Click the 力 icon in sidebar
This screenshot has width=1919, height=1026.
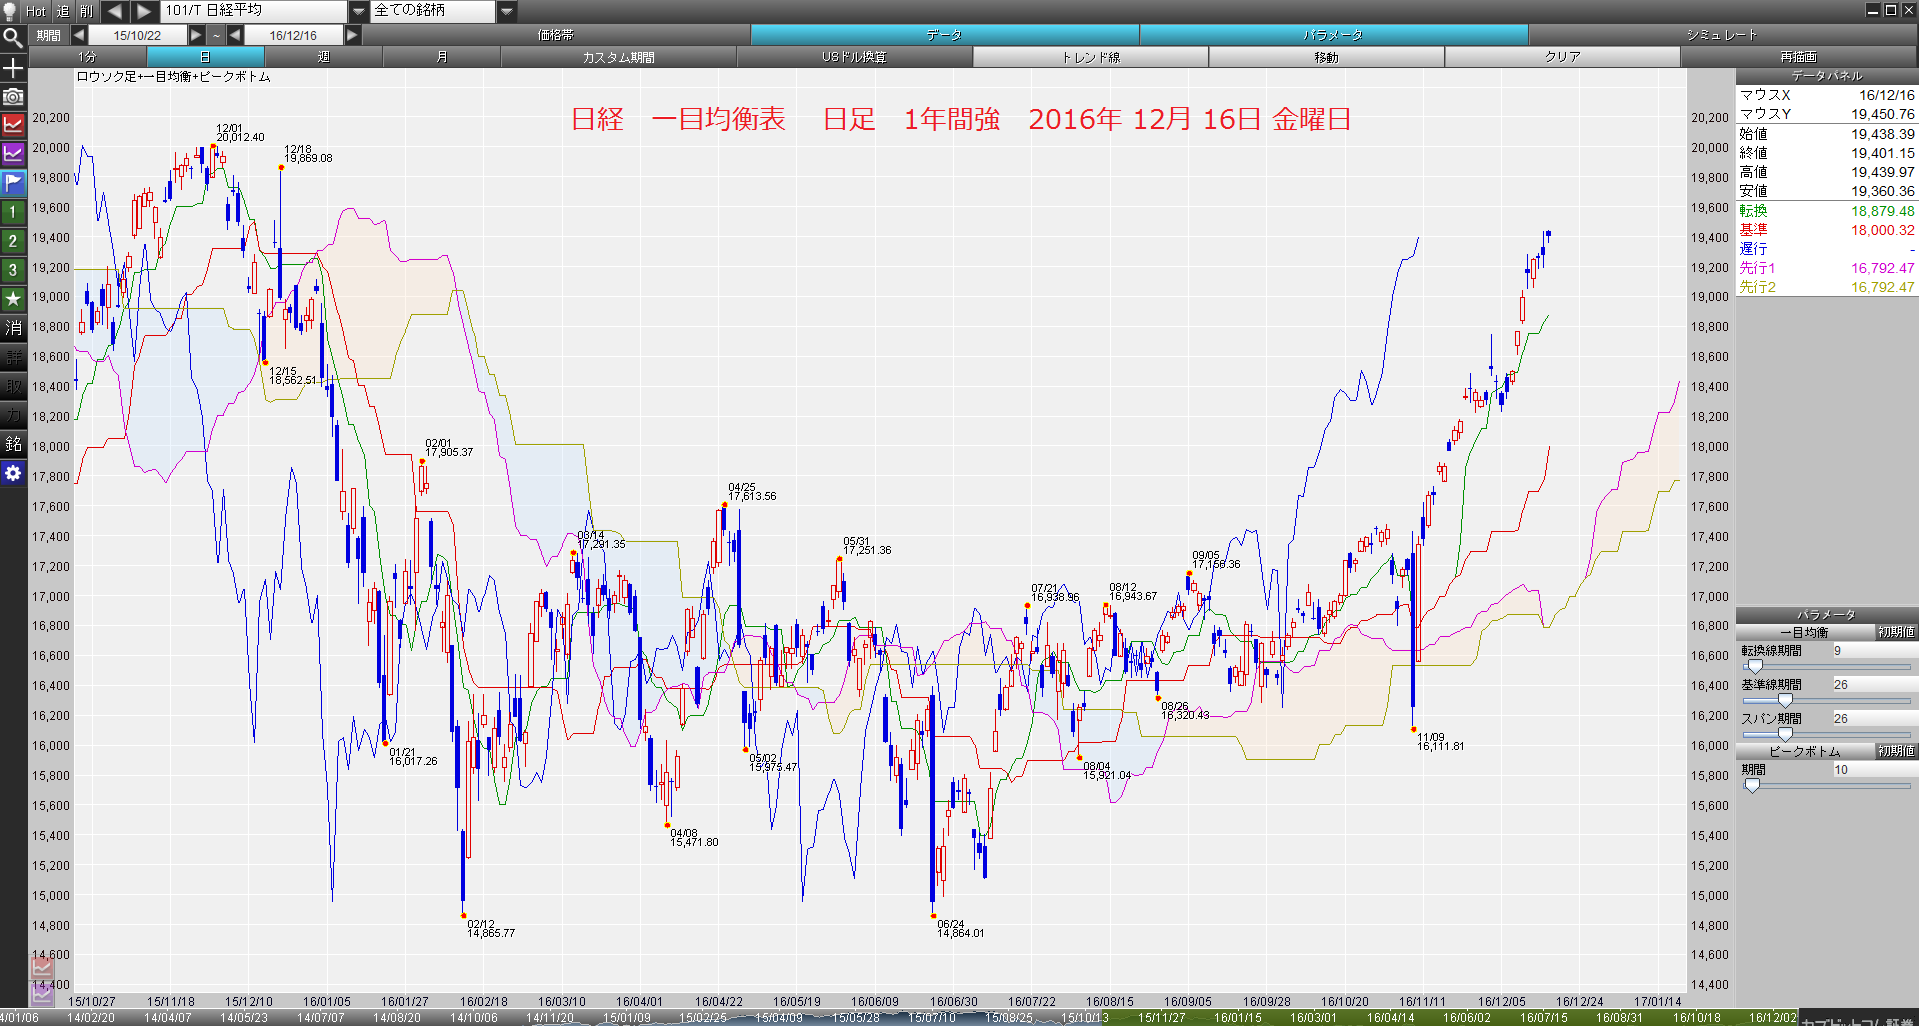[13, 415]
